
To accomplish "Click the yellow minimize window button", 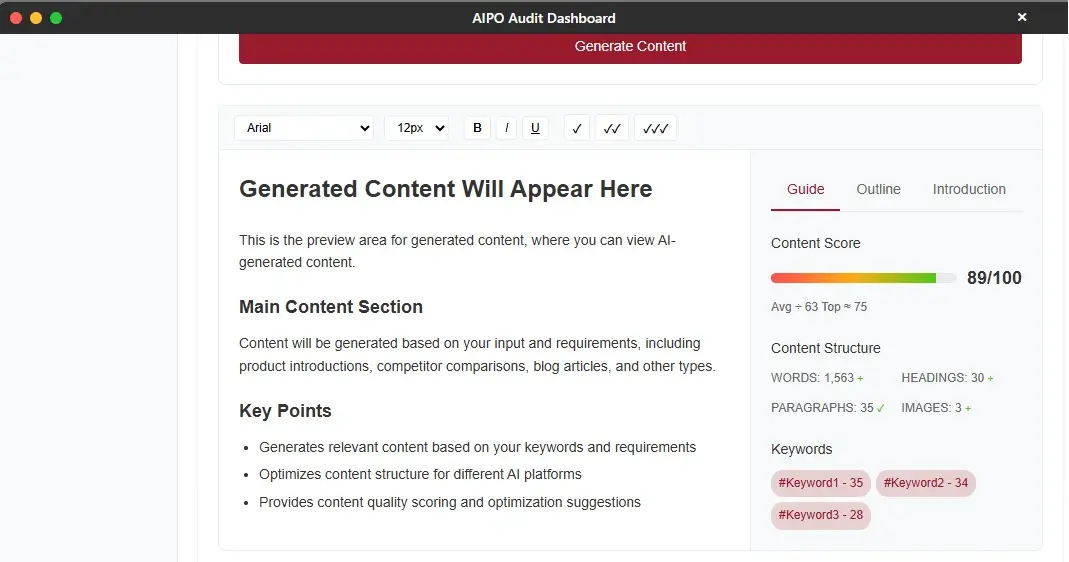I will tap(36, 18).
